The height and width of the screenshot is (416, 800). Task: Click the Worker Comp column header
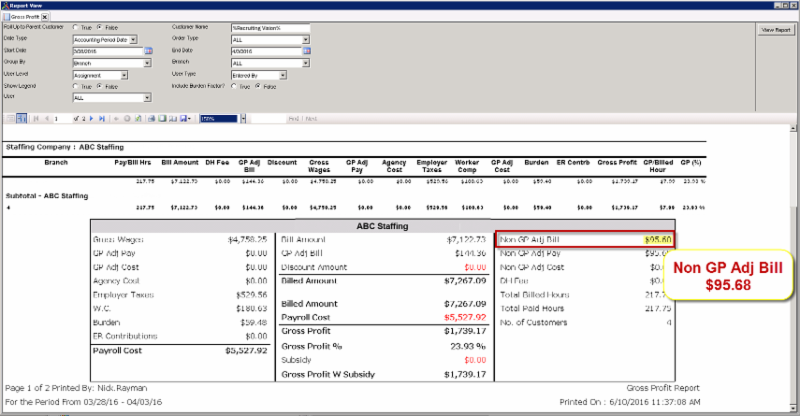point(467,166)
